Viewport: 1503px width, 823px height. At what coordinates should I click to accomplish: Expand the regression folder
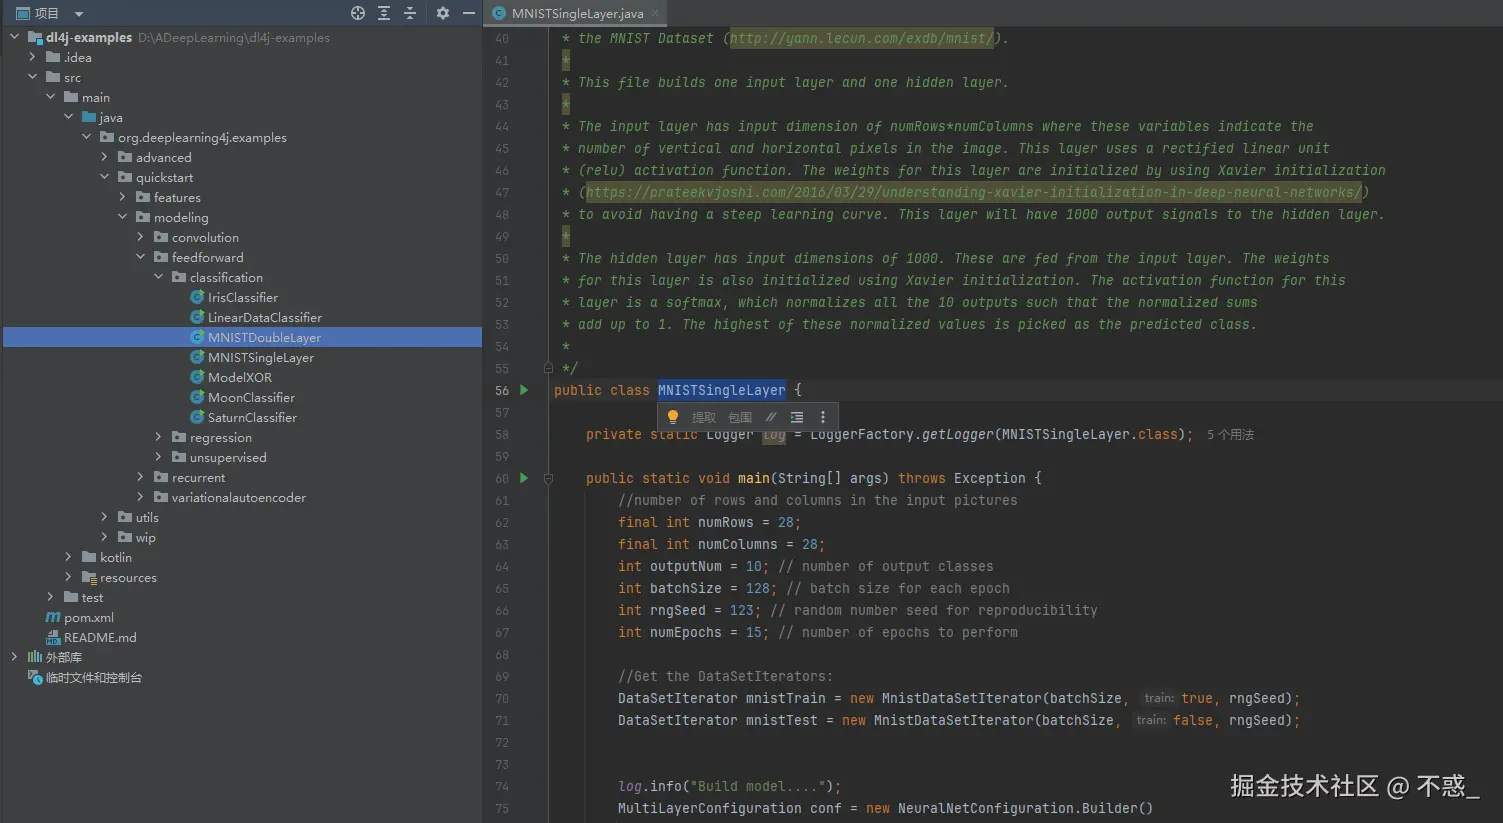point(158,437)
